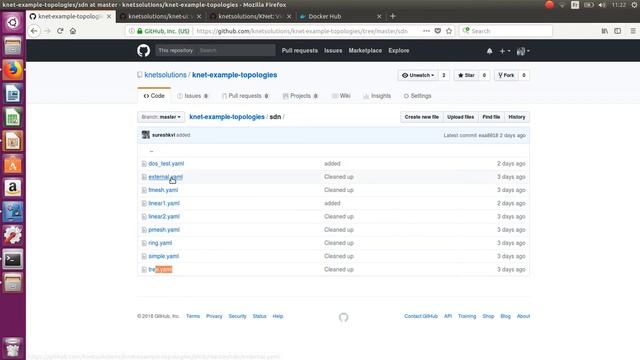Star the repository

pos(467,76)
